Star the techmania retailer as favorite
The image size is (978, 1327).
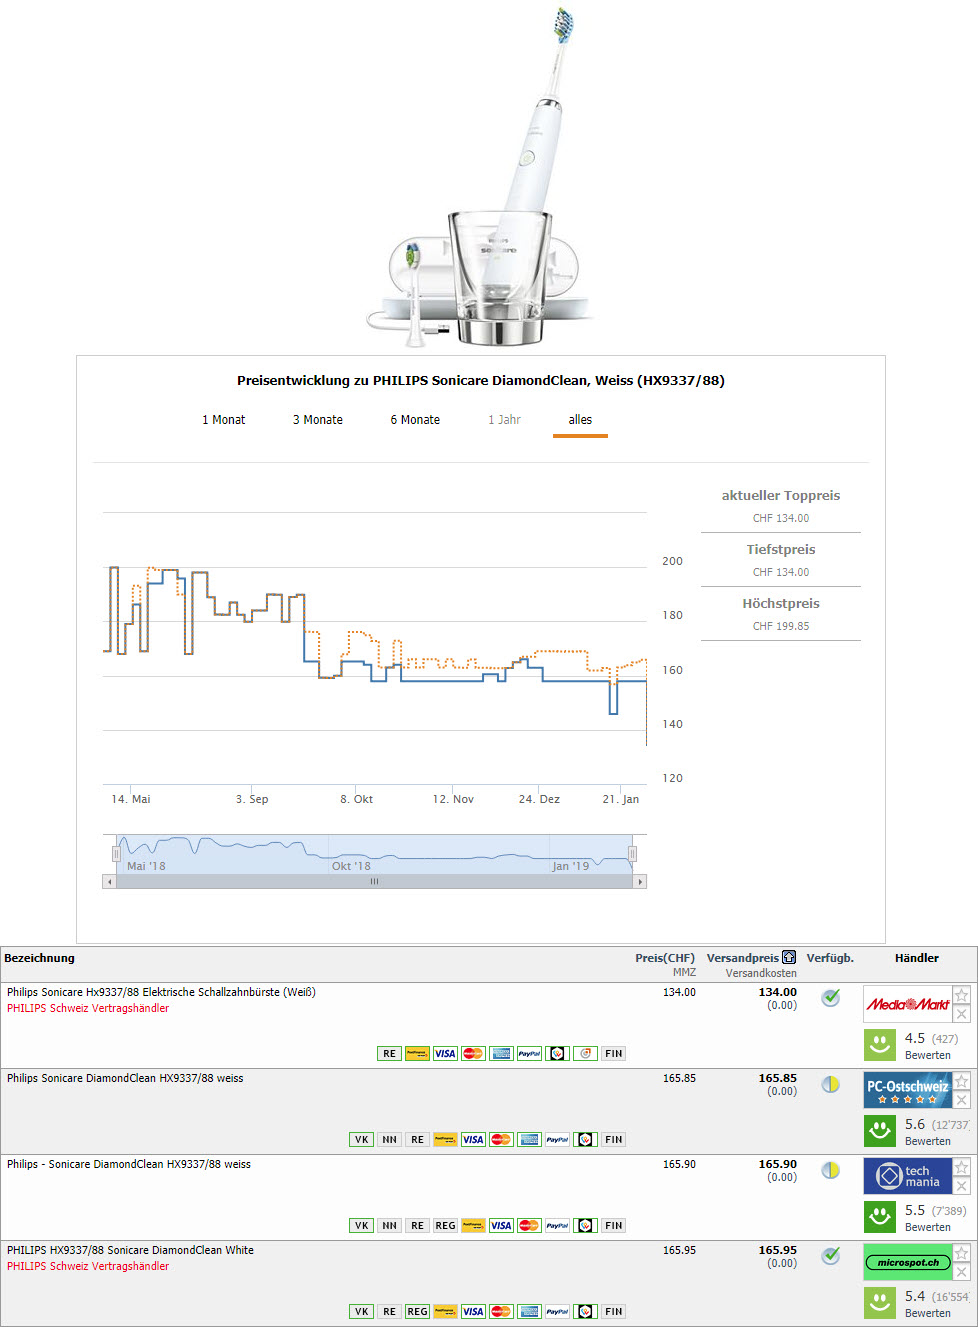point(962,1167)
